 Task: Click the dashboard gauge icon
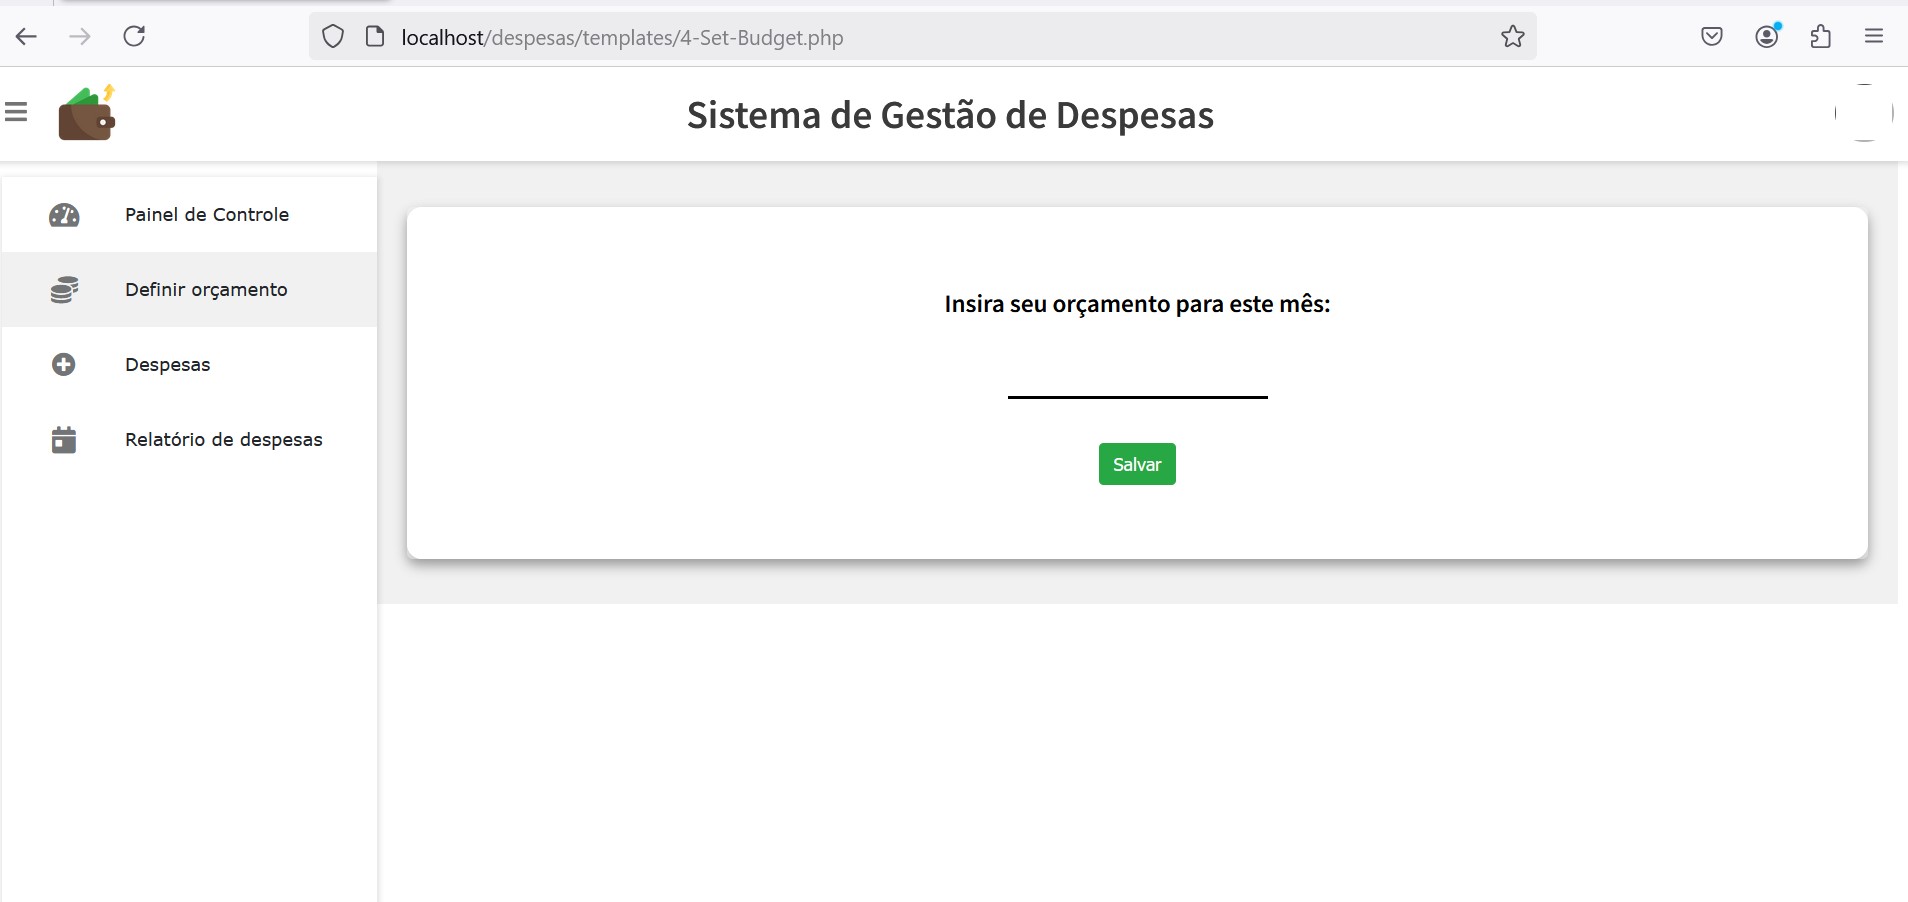click(64, 215)
